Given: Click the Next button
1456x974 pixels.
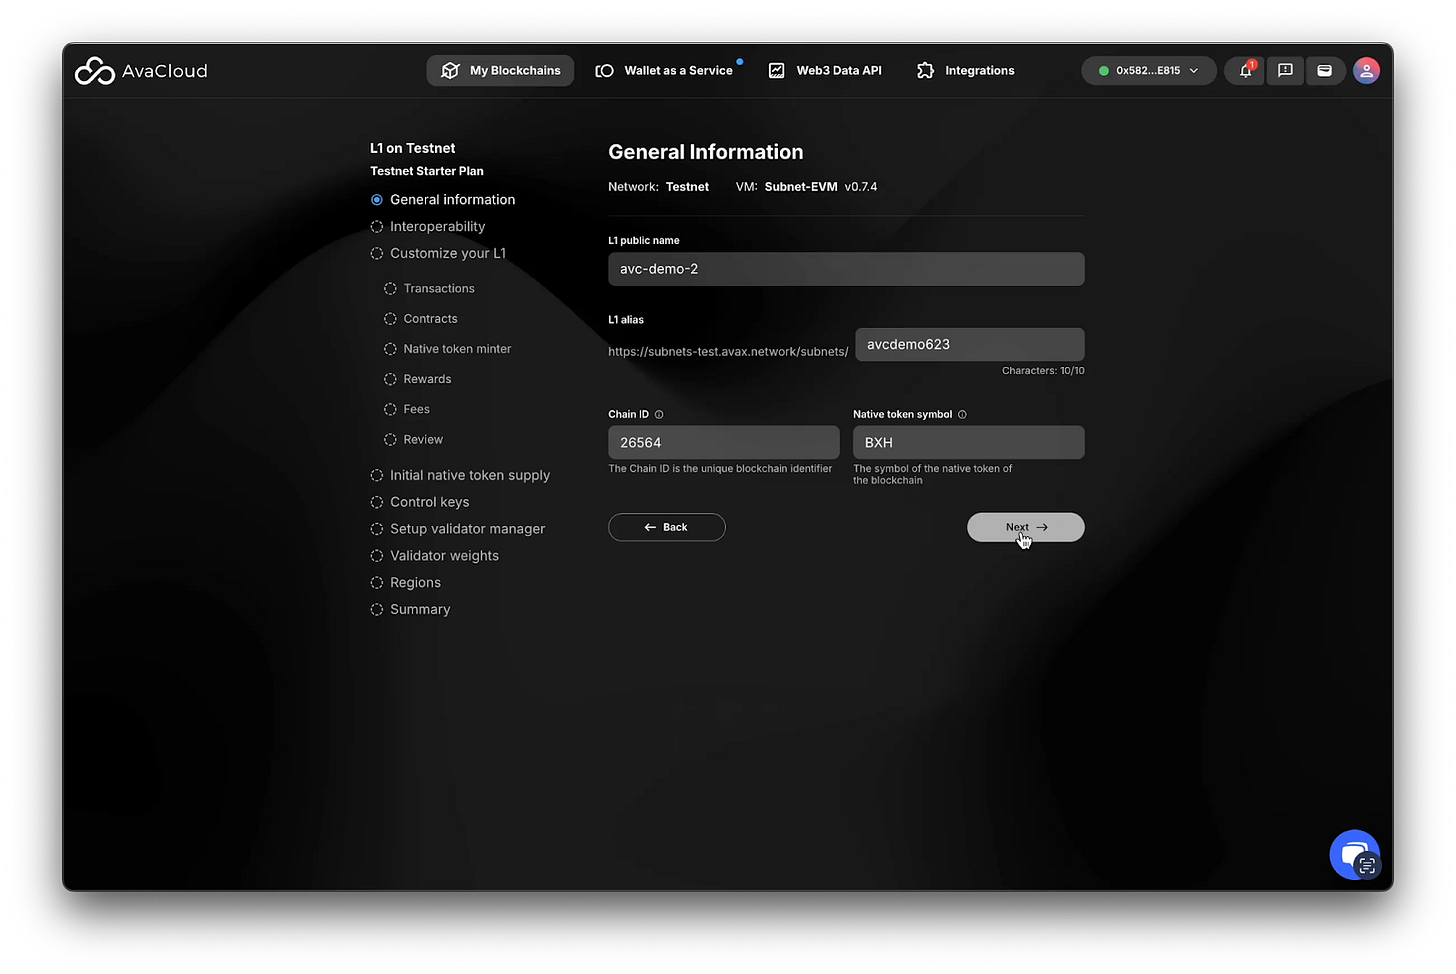Looking at the screenshot, I should [x=1026, y=527].
